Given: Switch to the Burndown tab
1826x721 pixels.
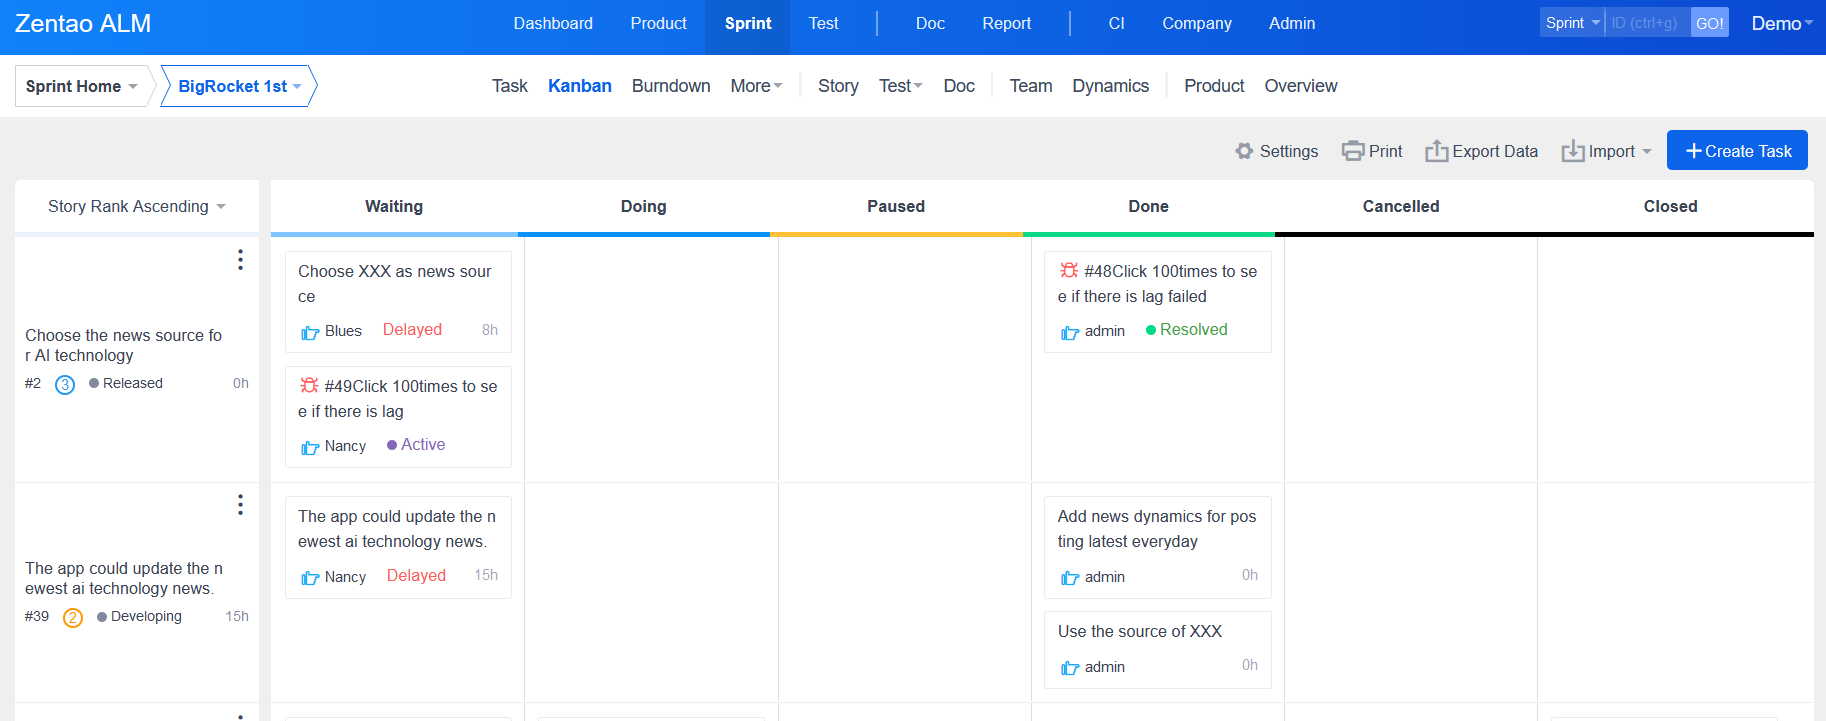Looking at the screenshot, I should pos(671,86).
